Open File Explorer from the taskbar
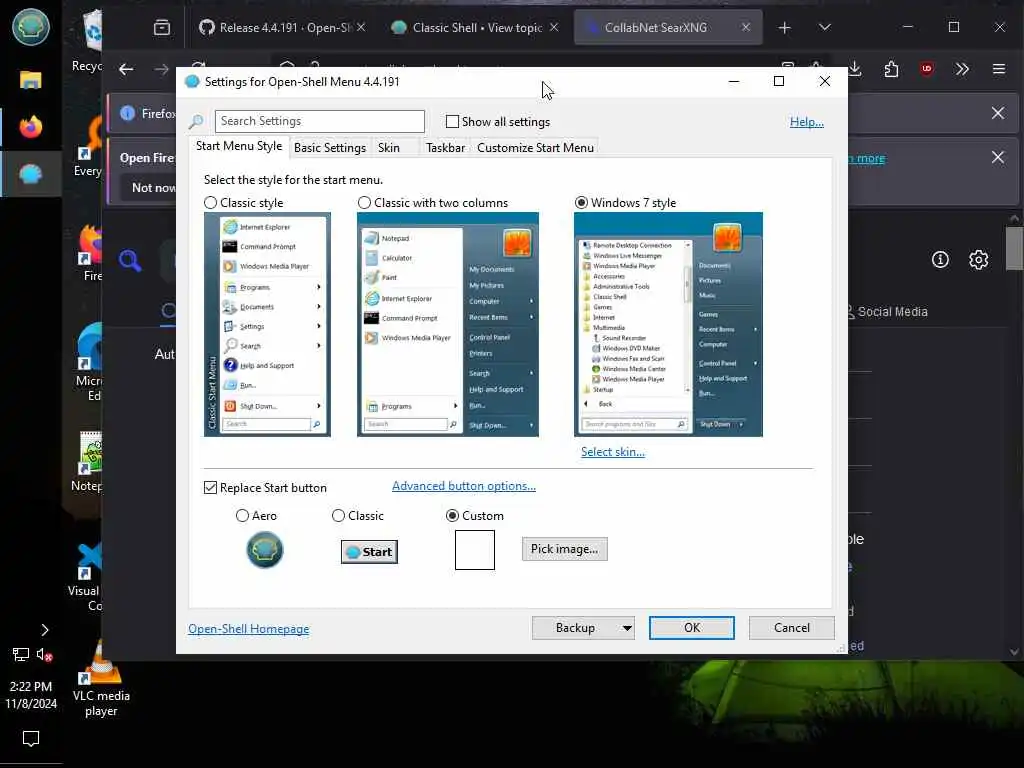 31,80
